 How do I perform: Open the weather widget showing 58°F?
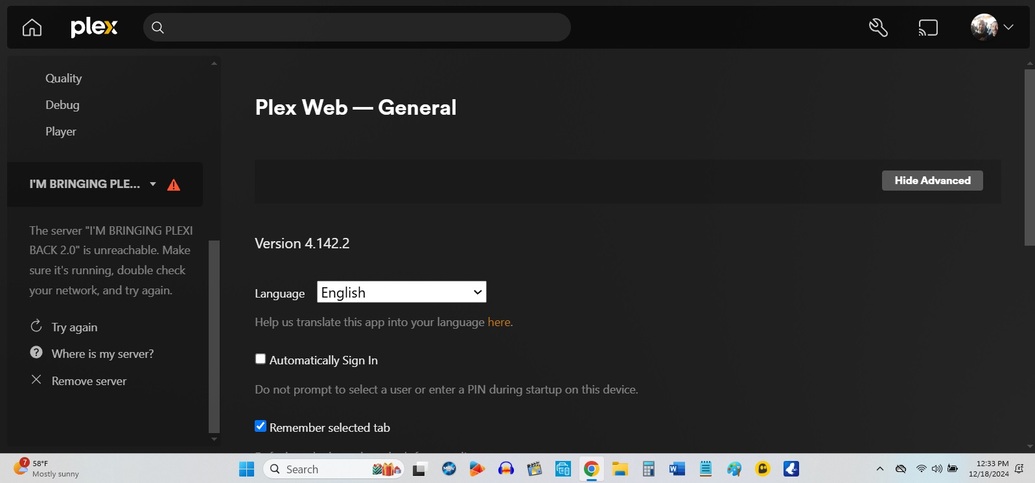(x=46, y=468)
